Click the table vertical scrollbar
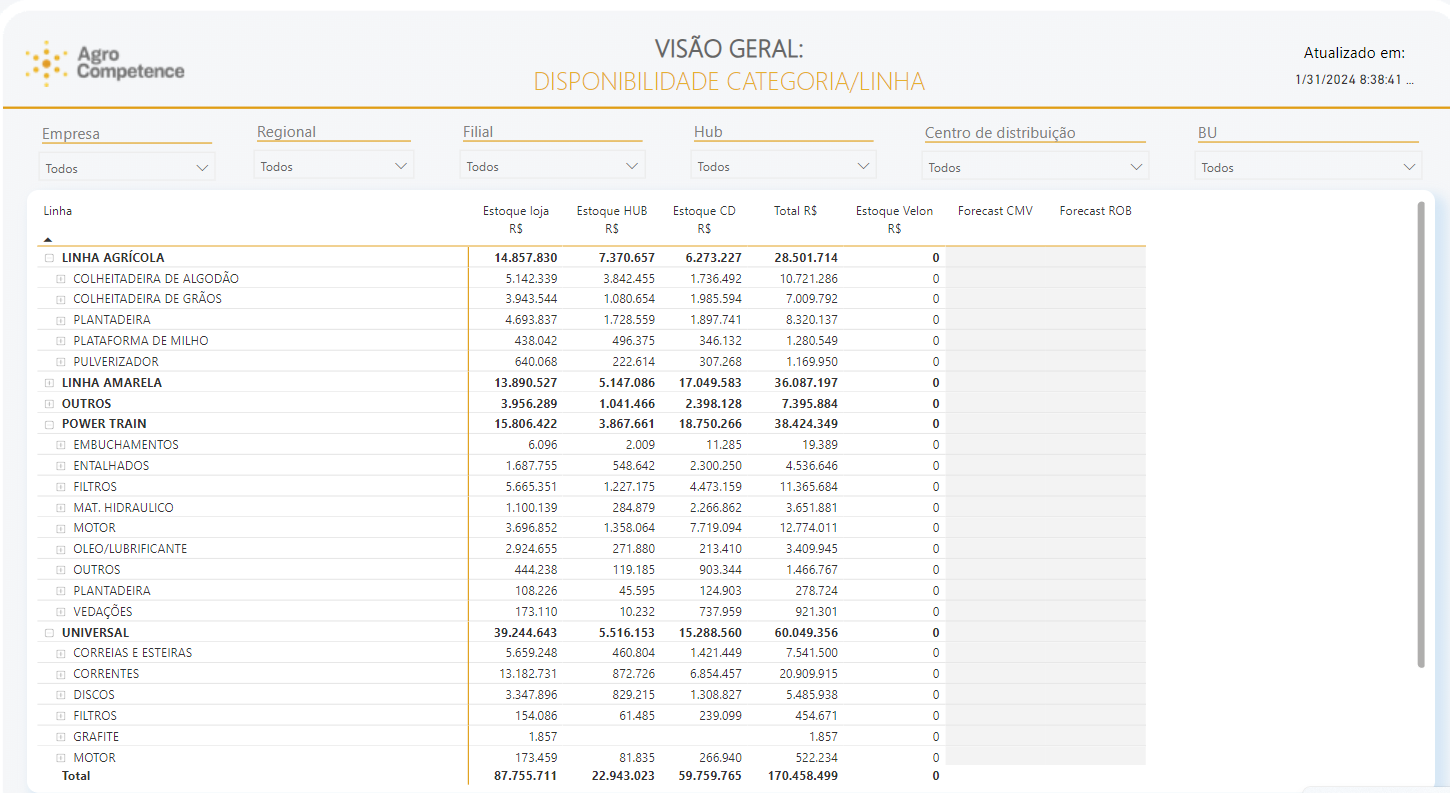Screen dimensions: 1450x793 [1421, 434]
